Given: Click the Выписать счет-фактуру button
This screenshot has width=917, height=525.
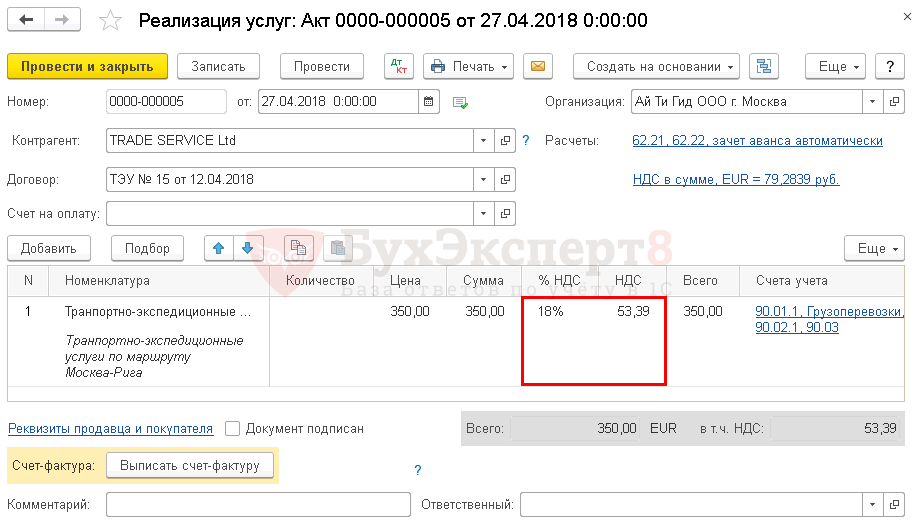Looking at the screenshot, I should 190,465.
